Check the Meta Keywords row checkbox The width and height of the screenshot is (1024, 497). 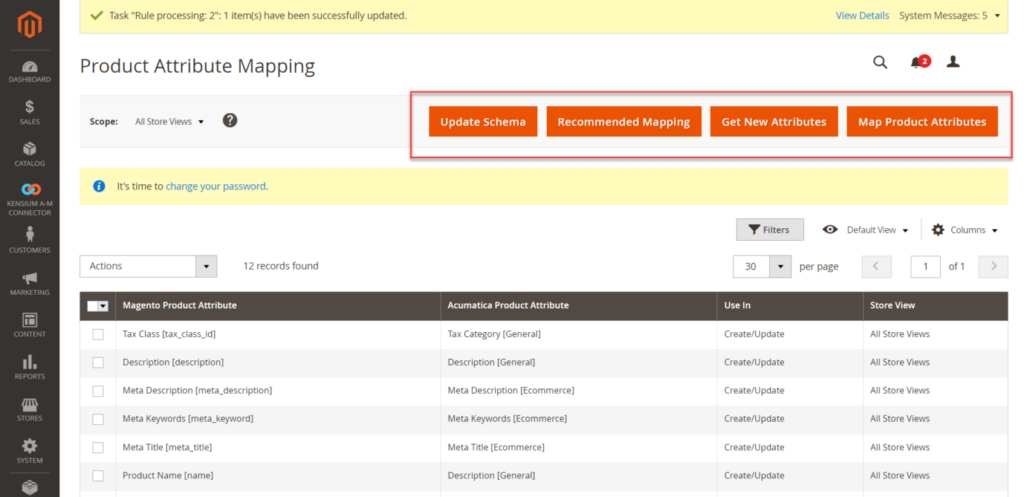pos(98,419)
